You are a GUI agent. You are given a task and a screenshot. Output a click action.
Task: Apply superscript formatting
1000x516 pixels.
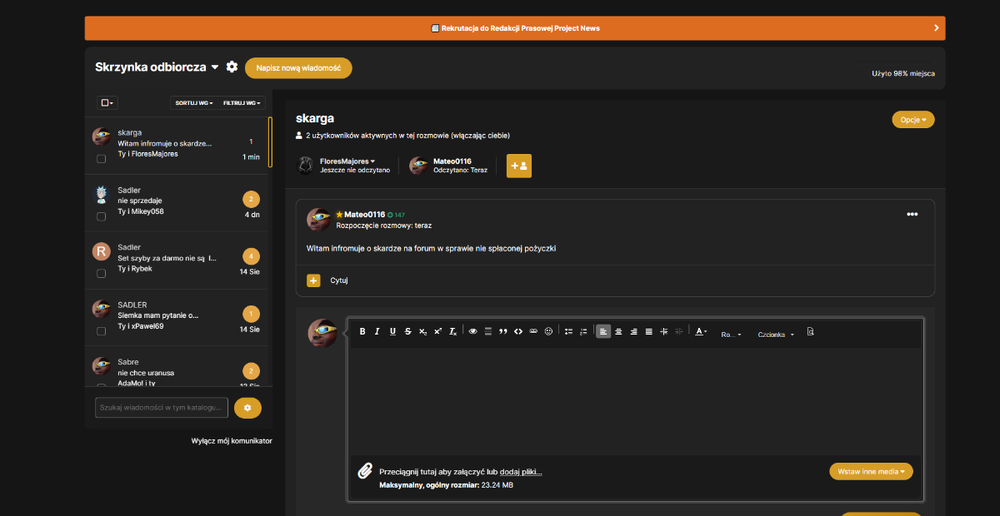(x=438, y=332)
